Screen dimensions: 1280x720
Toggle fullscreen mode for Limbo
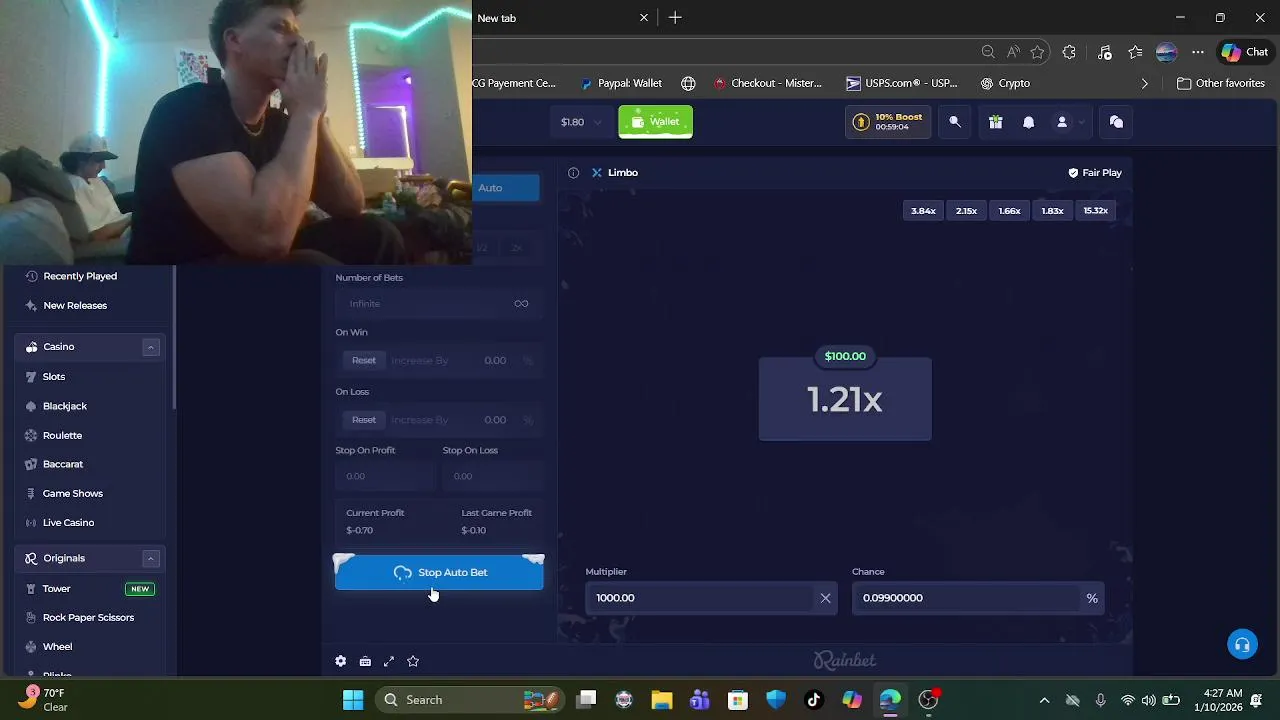point(389,661)
